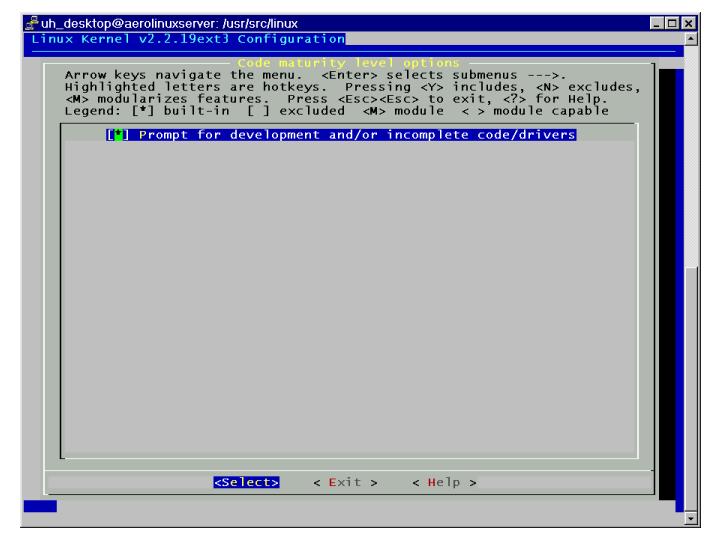Image resolution: width=720 pixels, height=540 pixels.
Task: Activate the Select button
Action: coord(246,482)
